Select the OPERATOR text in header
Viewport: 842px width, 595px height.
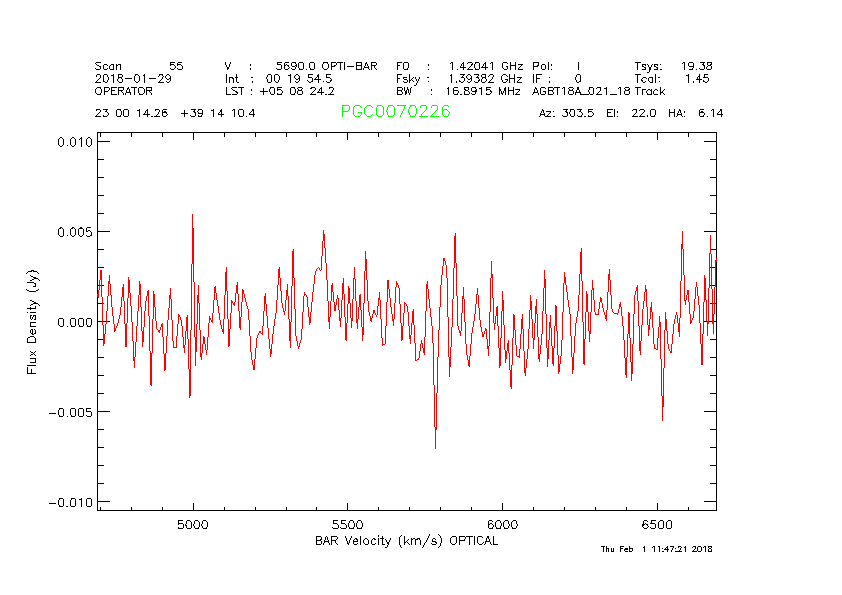pos(124,90)
